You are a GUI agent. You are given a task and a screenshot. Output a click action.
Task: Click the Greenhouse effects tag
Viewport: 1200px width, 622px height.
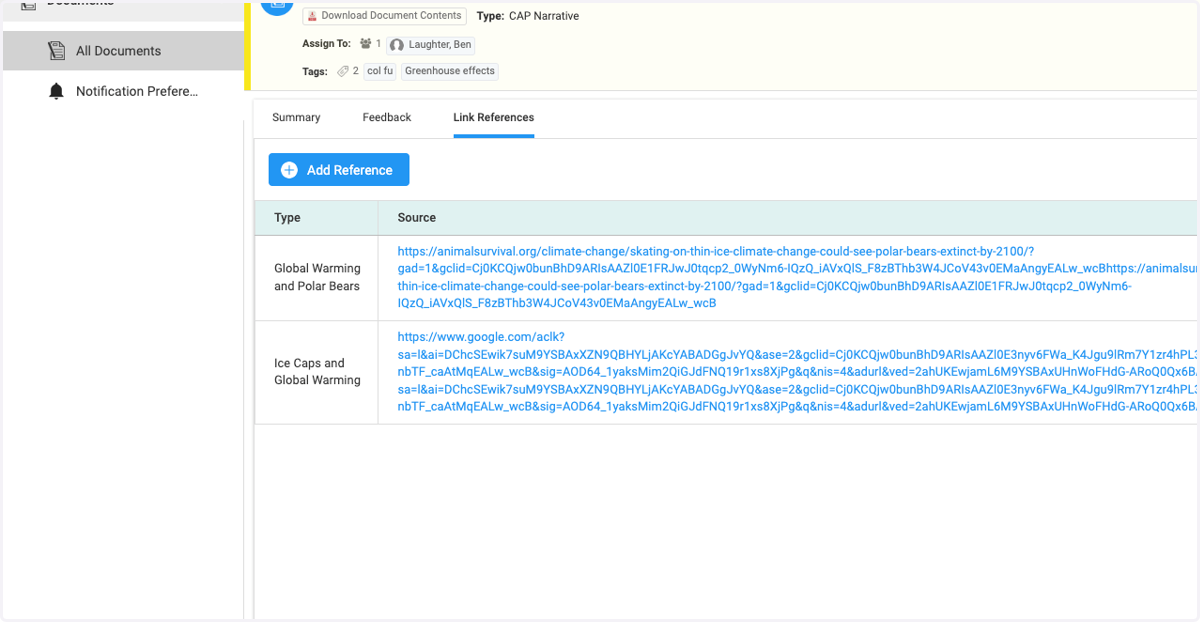point(450,71)
